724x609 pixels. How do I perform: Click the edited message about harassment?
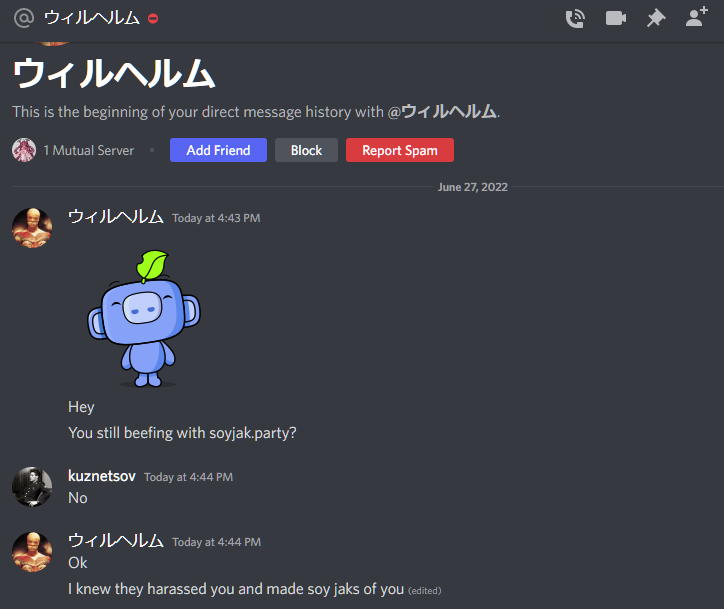point(236,589)
